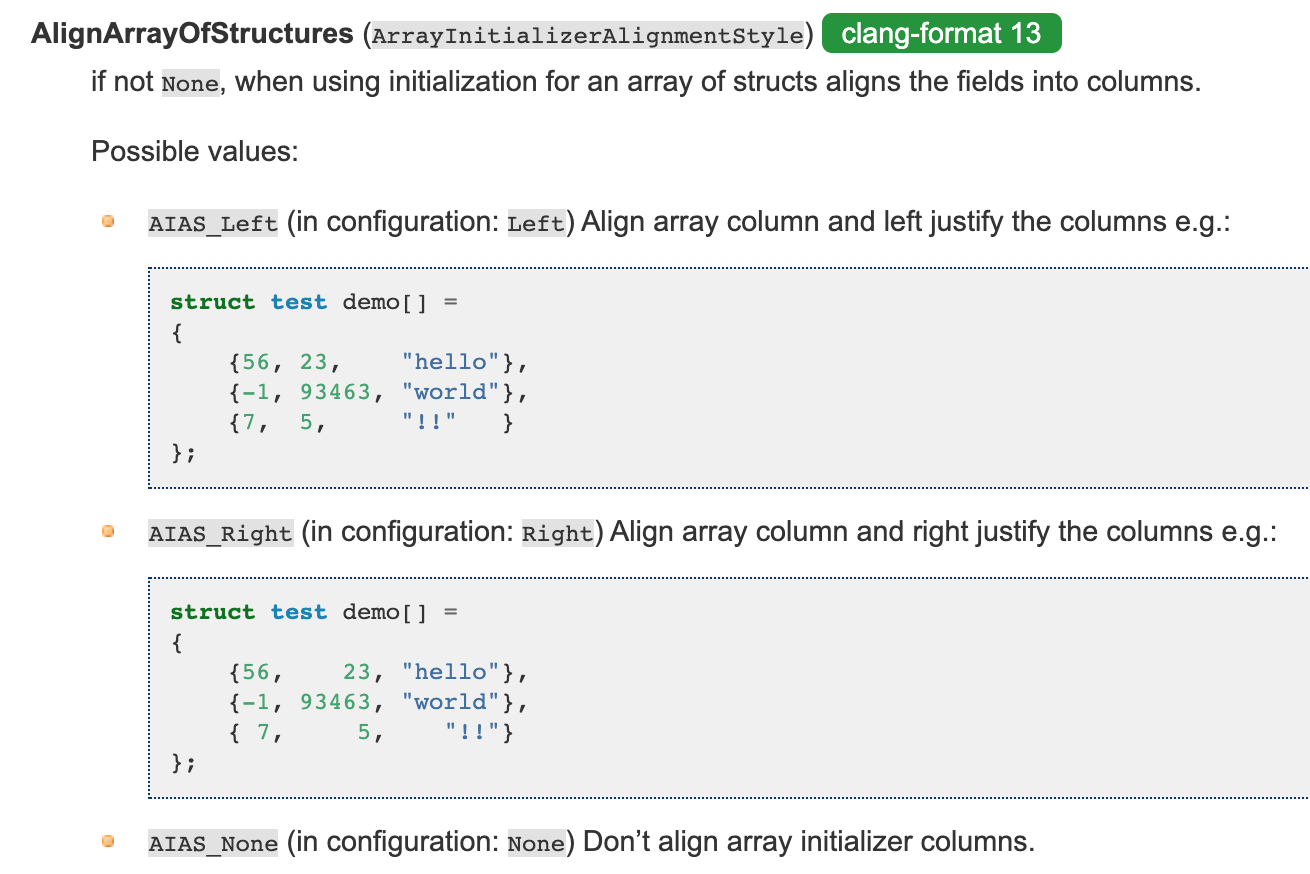Select the AIAS_Right enum value
The width and height of the screenshot is (1310, 874).
[220, 533]
